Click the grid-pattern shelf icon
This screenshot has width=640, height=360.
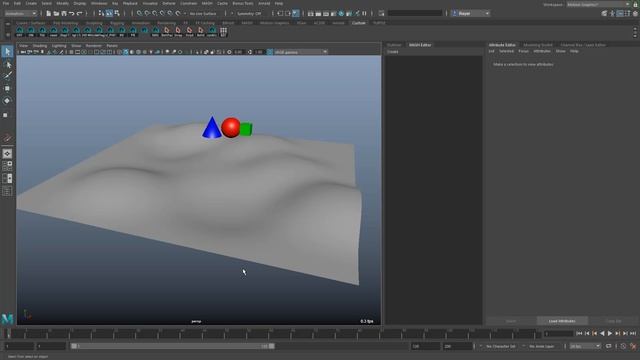tap(223, 31)
